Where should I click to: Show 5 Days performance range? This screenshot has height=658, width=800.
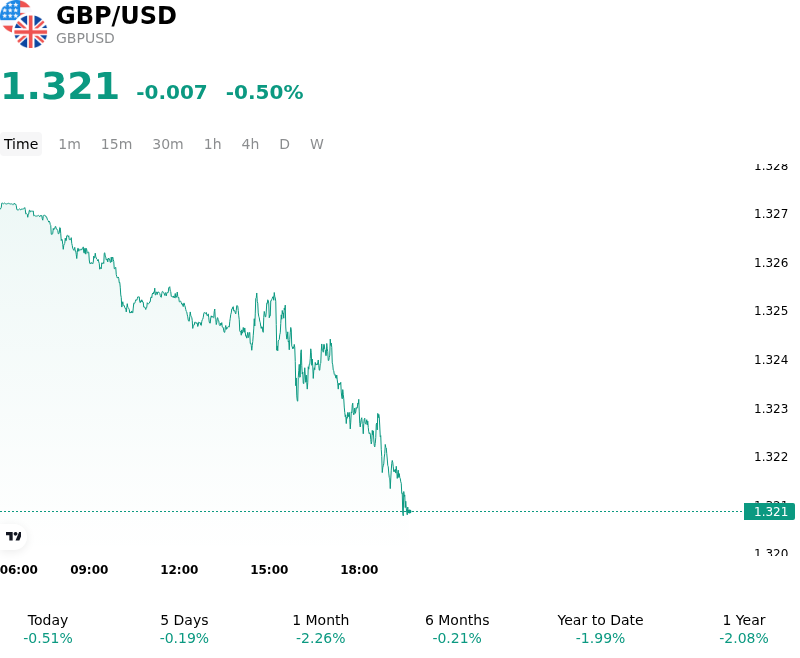184,628
